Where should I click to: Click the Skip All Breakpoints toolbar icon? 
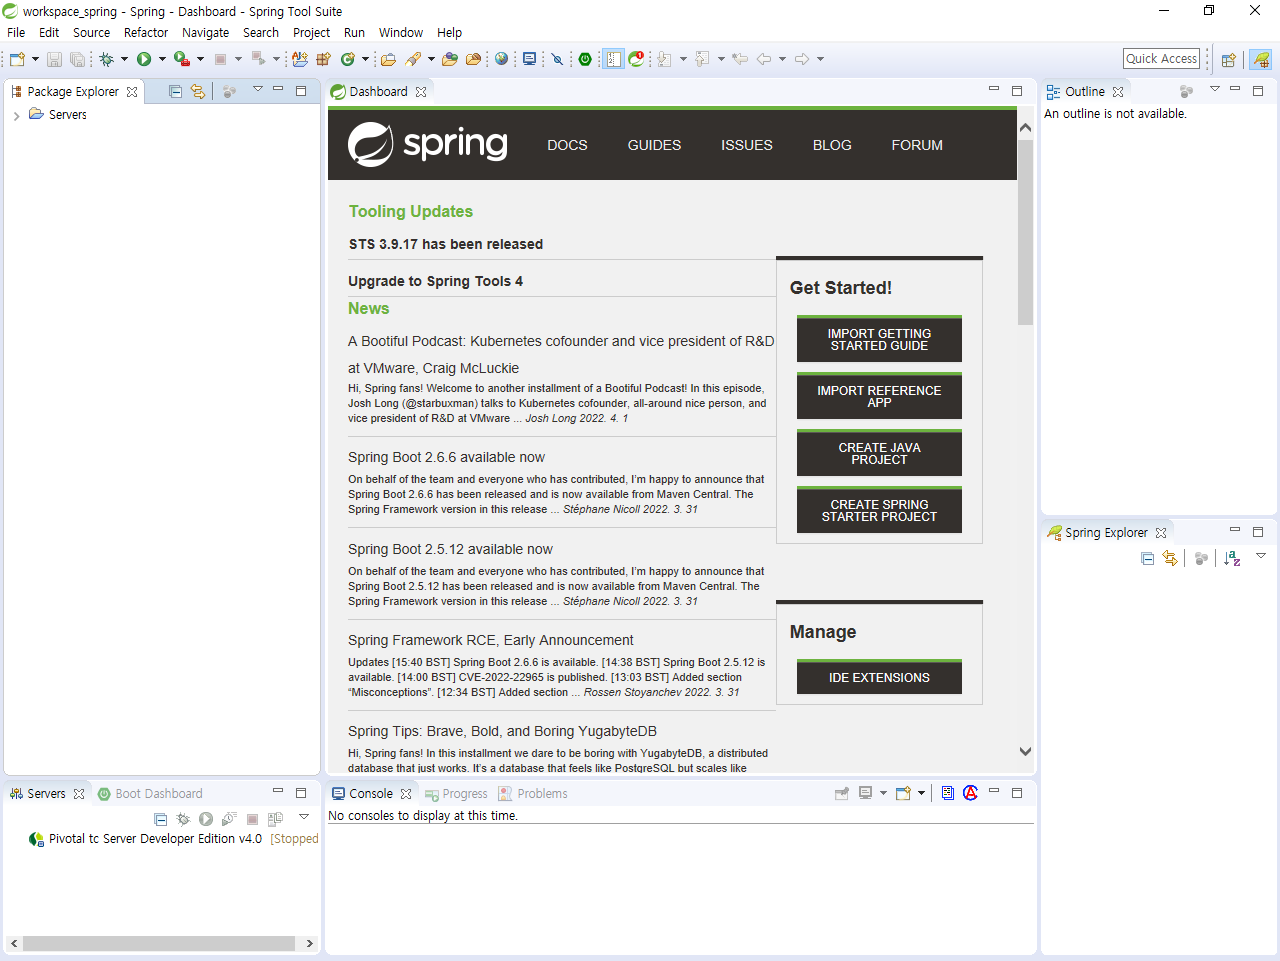[x=557, y=59]
